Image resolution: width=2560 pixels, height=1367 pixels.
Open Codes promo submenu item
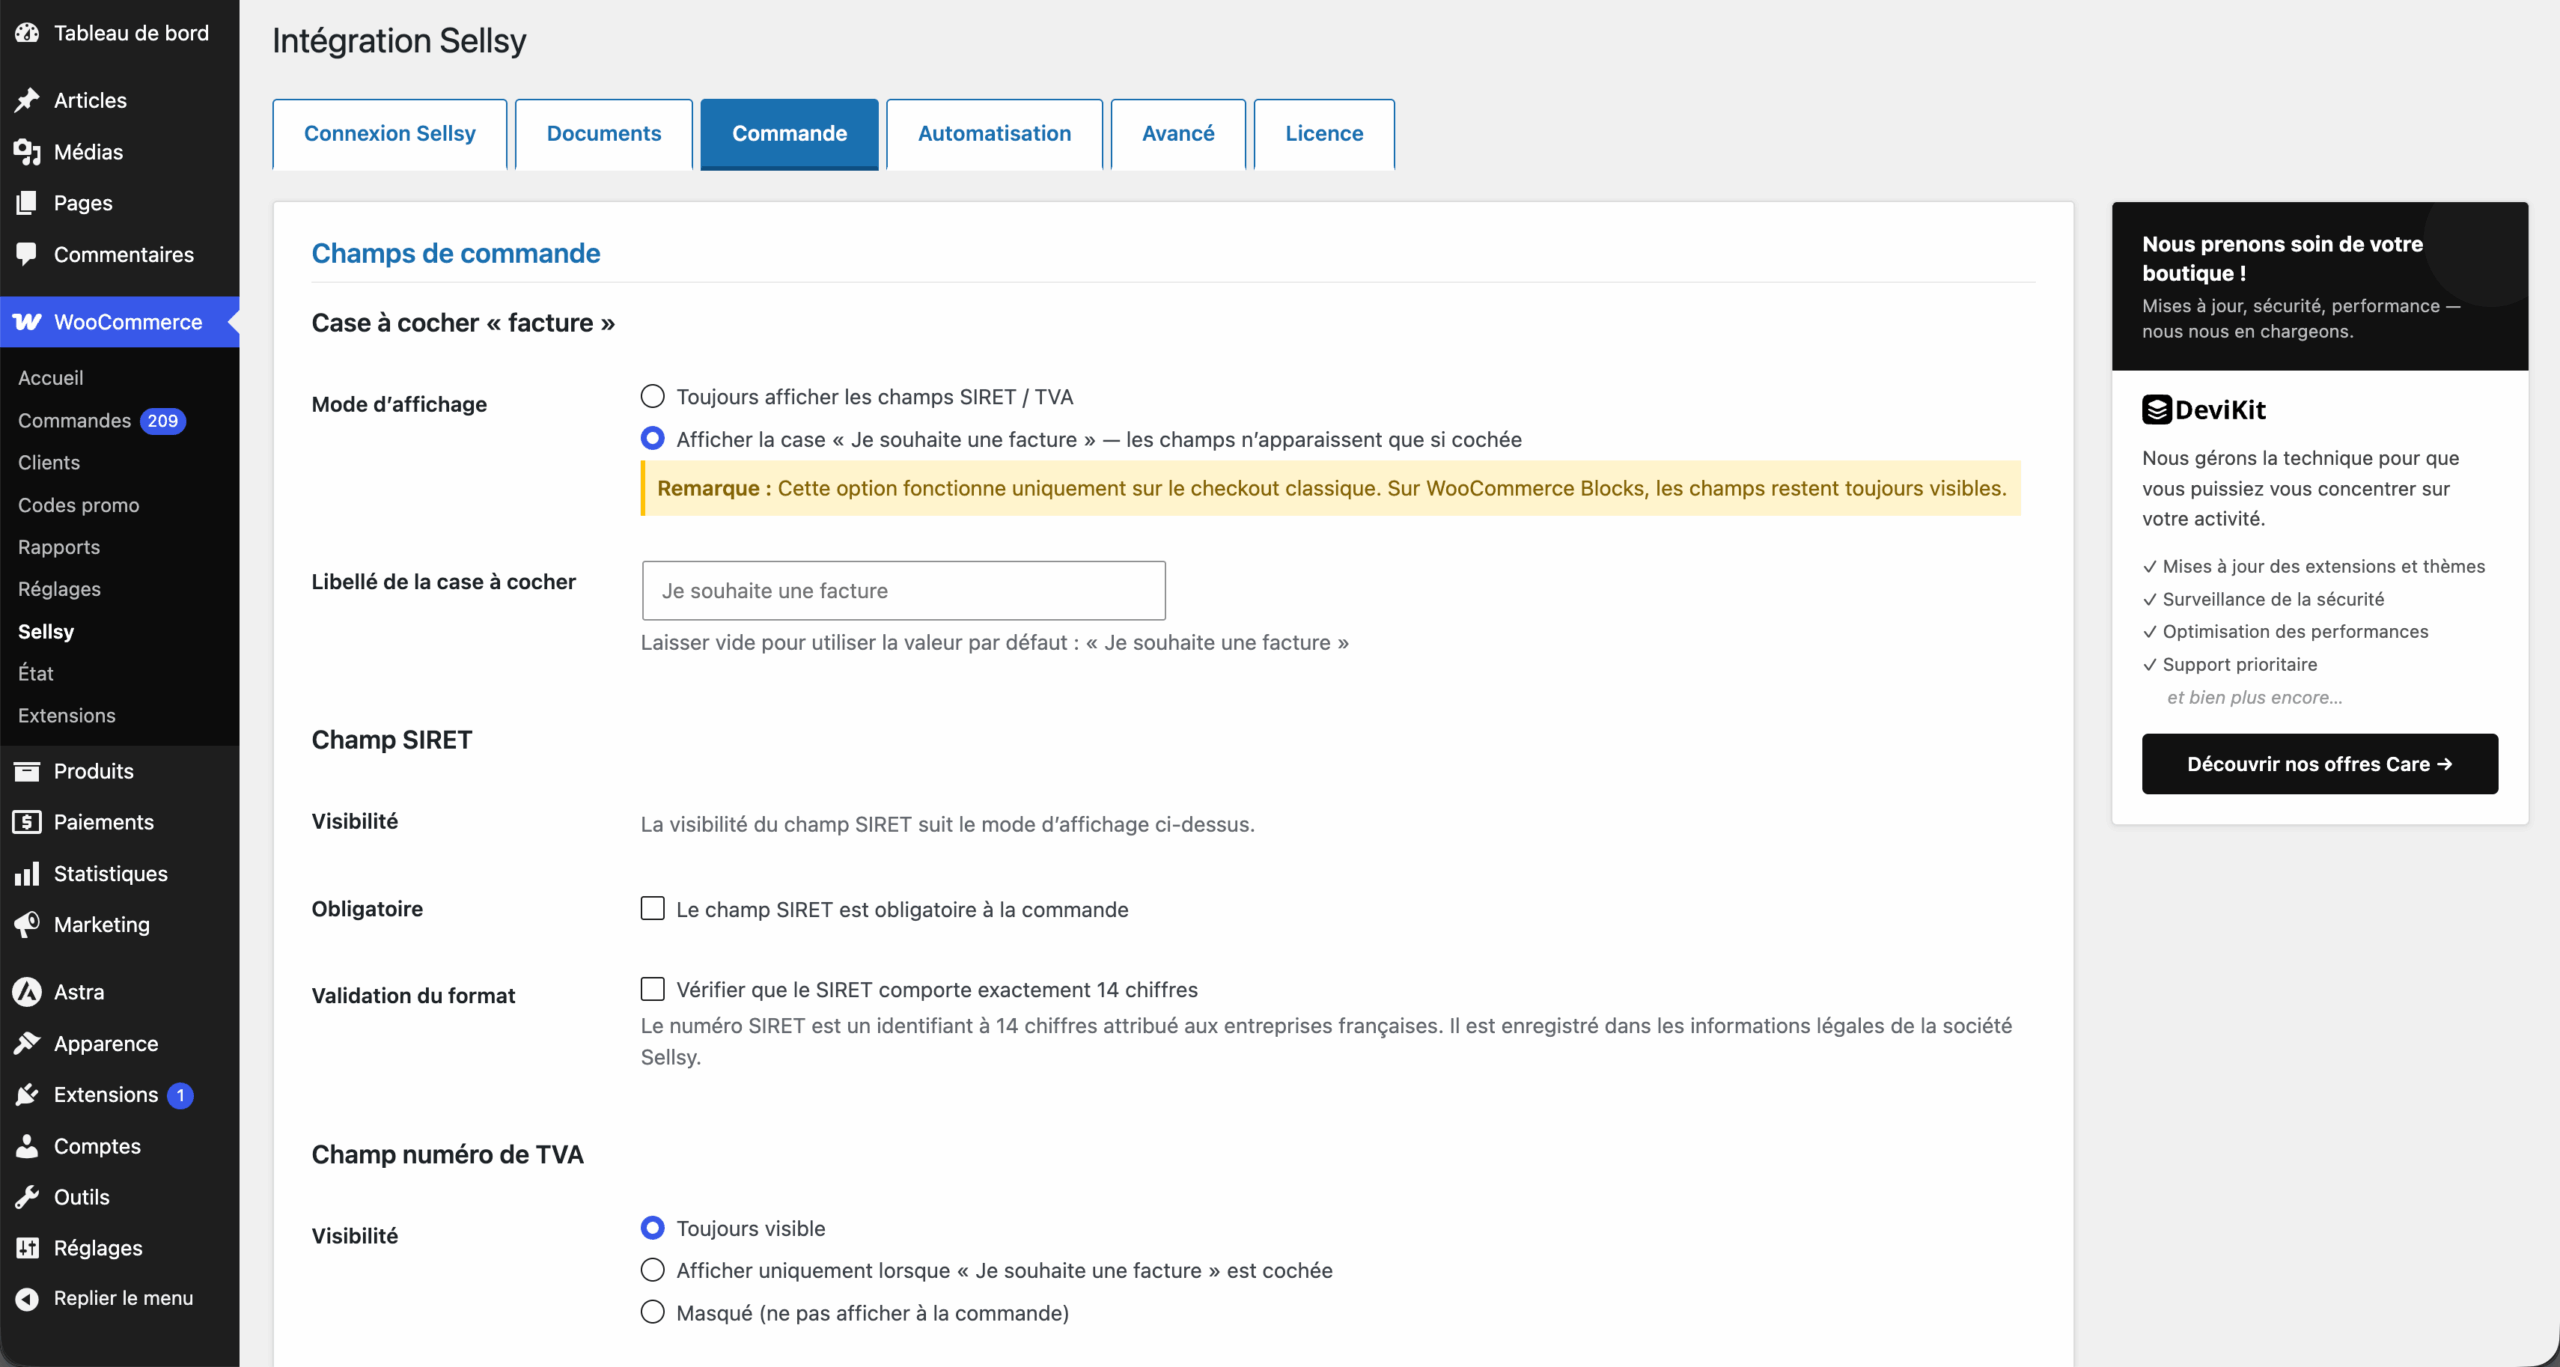point(79,505)
